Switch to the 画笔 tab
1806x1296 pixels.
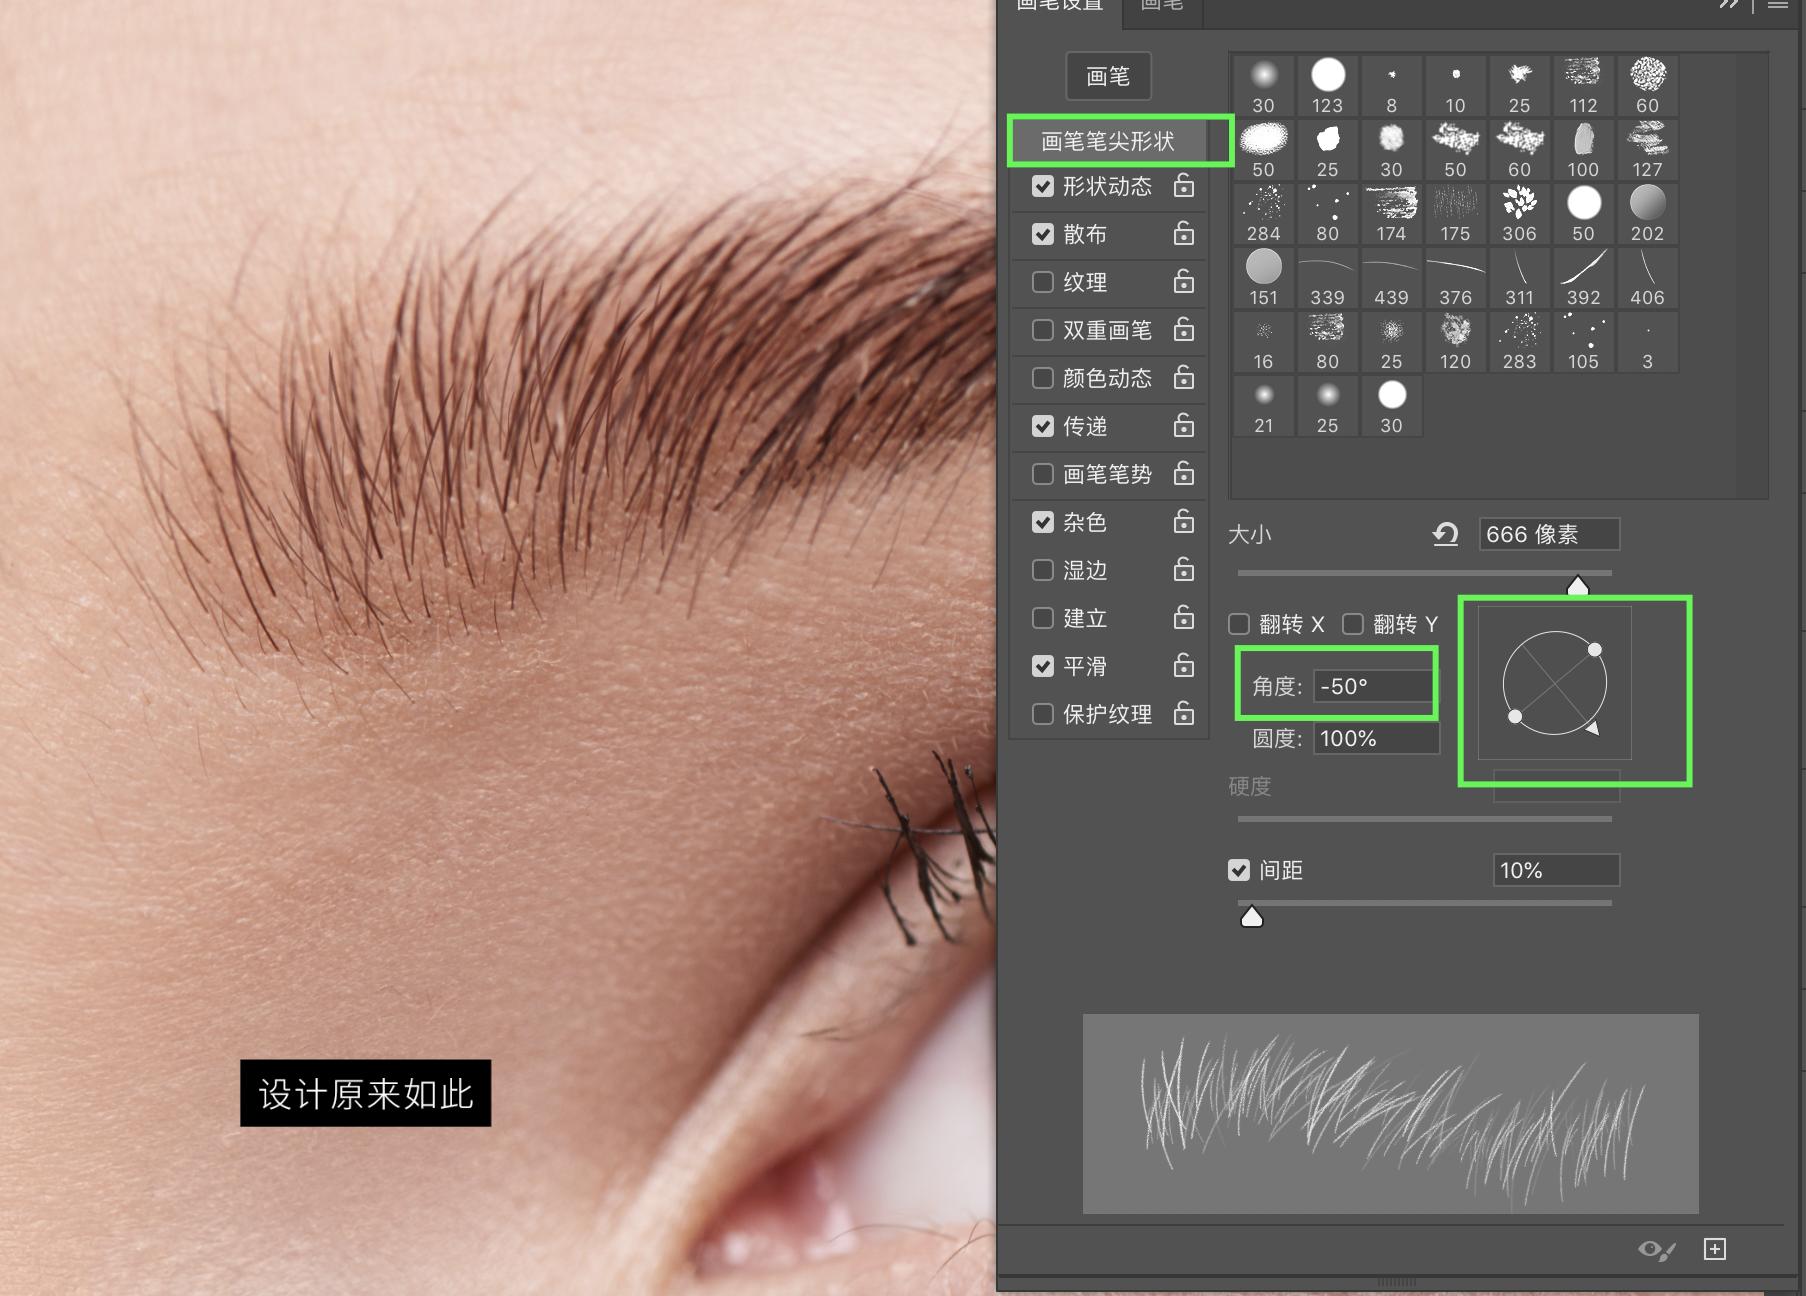pyautogui.click(x=1161, y=6)
